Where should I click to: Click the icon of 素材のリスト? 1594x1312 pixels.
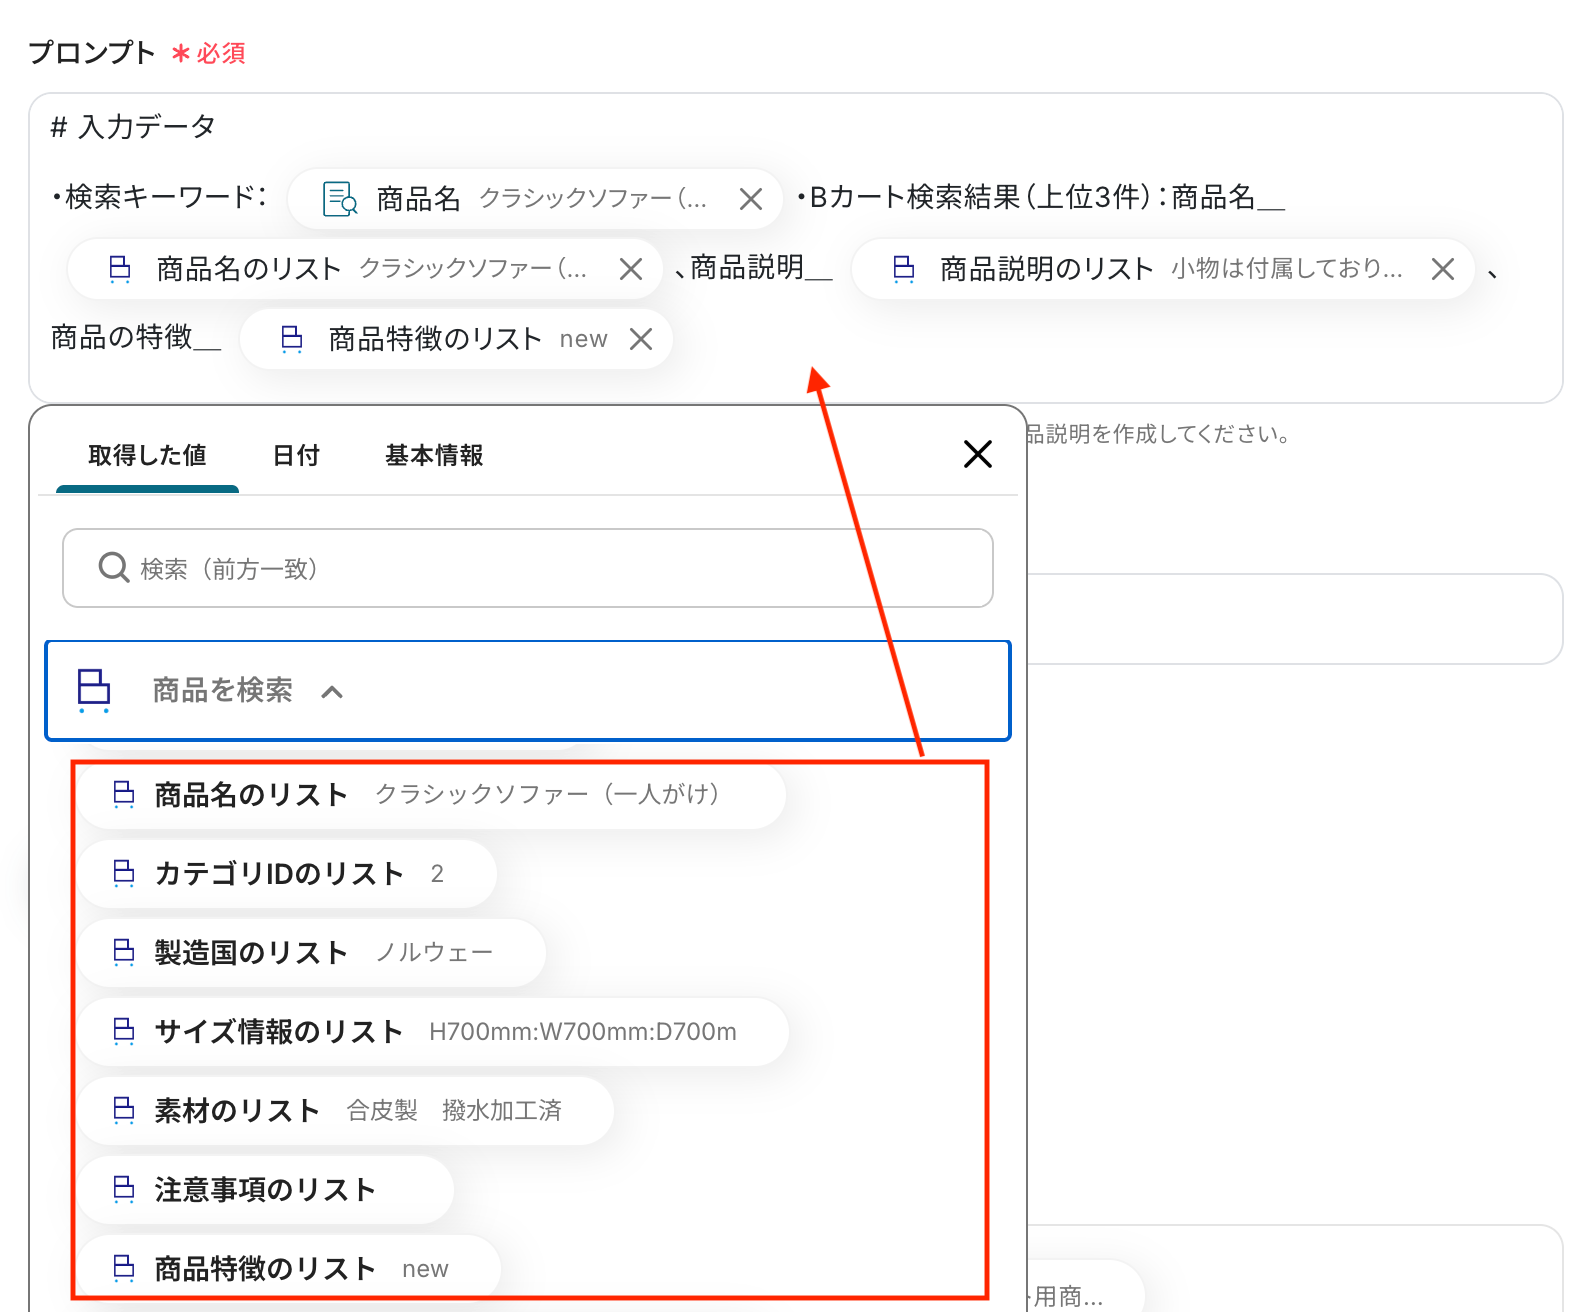pyautogui.click(x=124, y=1111)
